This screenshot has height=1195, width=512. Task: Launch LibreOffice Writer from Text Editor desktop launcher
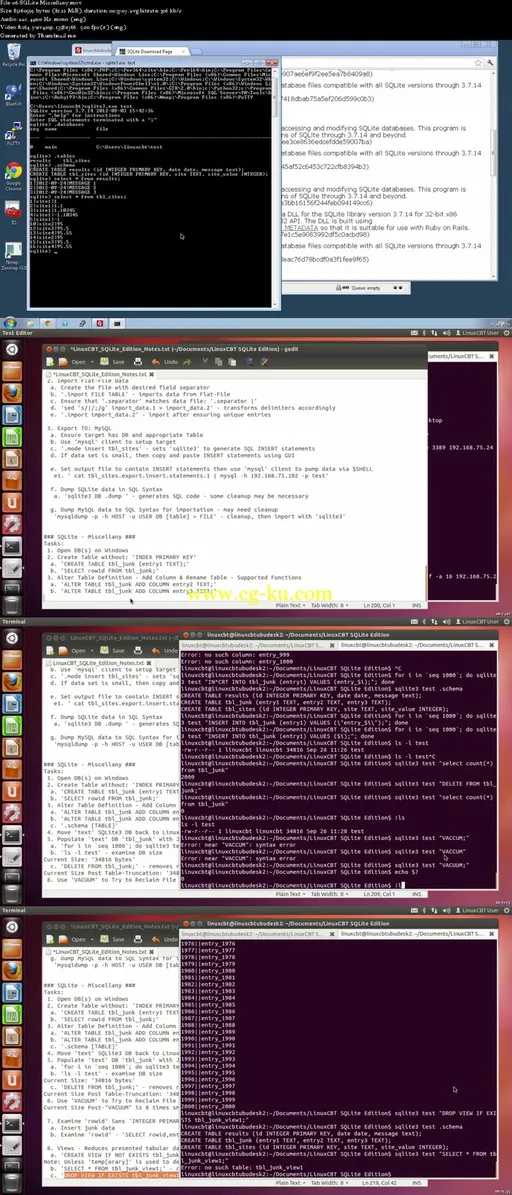(x=11, y=416)
